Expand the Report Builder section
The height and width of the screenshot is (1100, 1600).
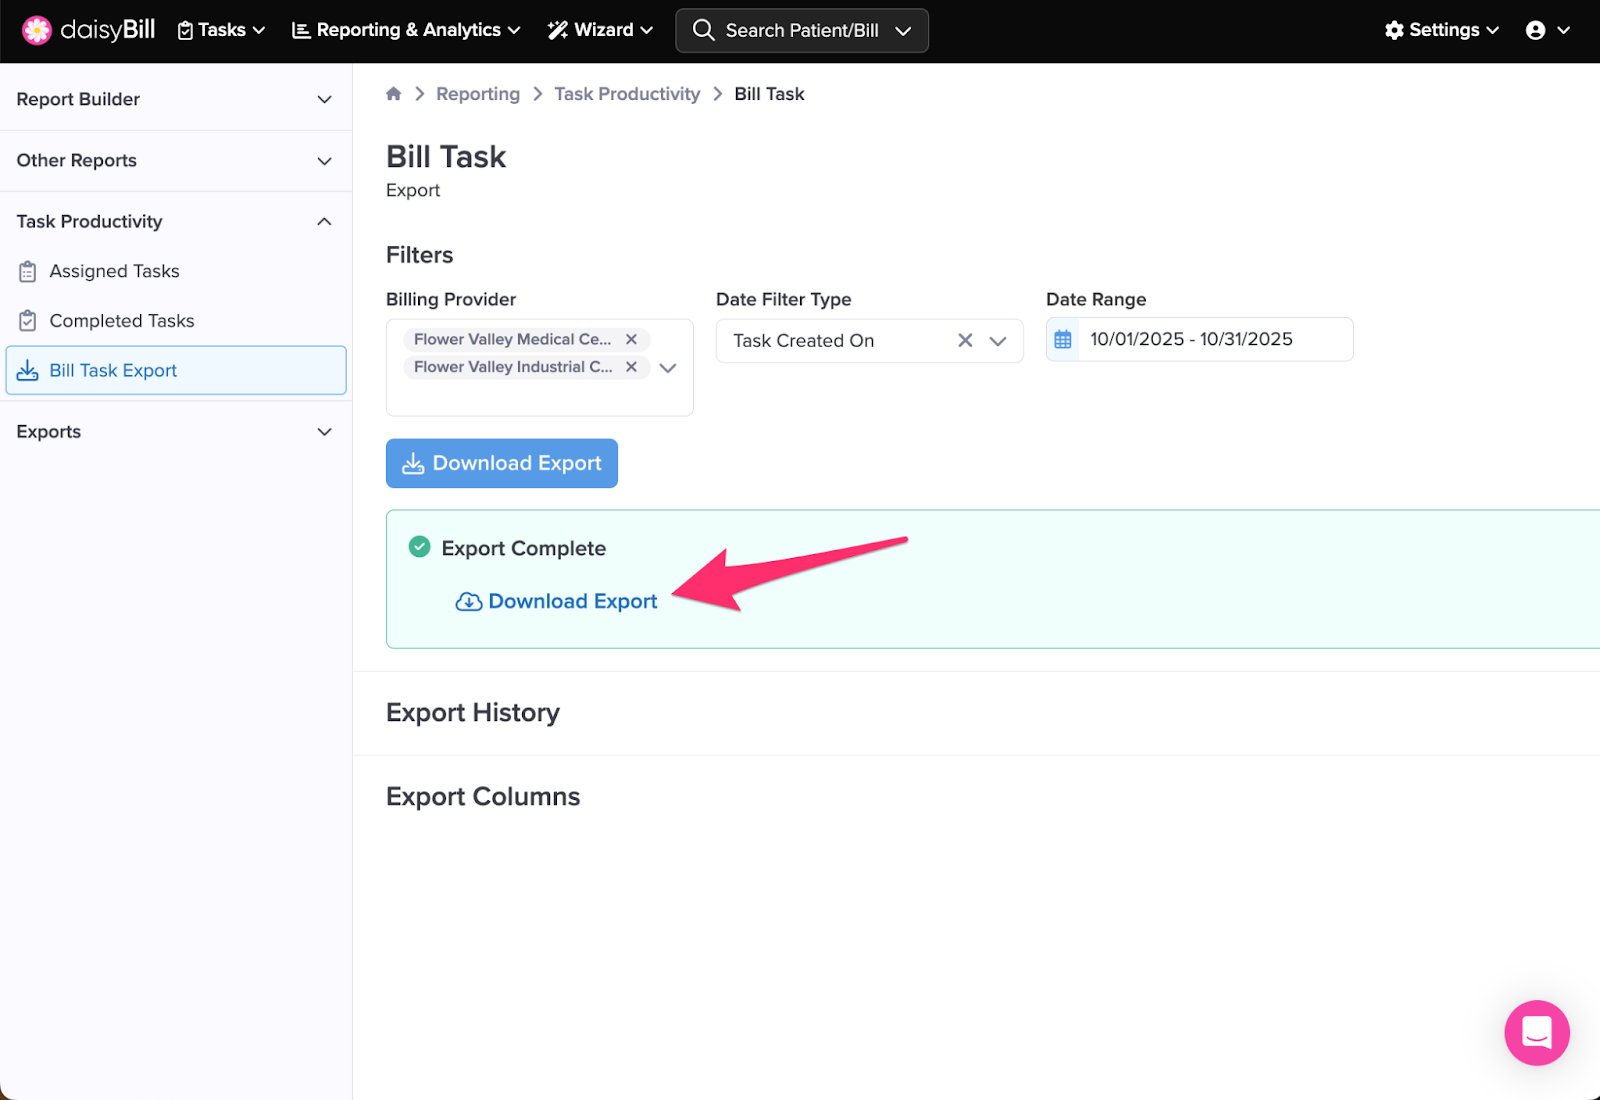coord(324,99)
